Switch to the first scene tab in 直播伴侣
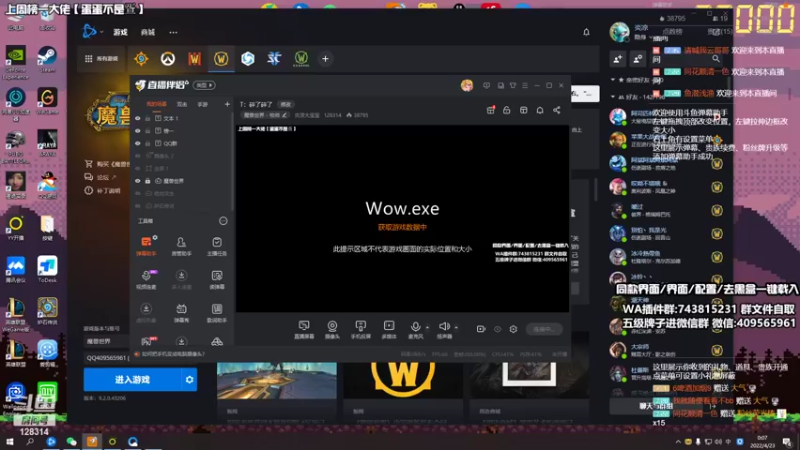The height and width of the screenshot is (450, 800). tap(157, 104)
